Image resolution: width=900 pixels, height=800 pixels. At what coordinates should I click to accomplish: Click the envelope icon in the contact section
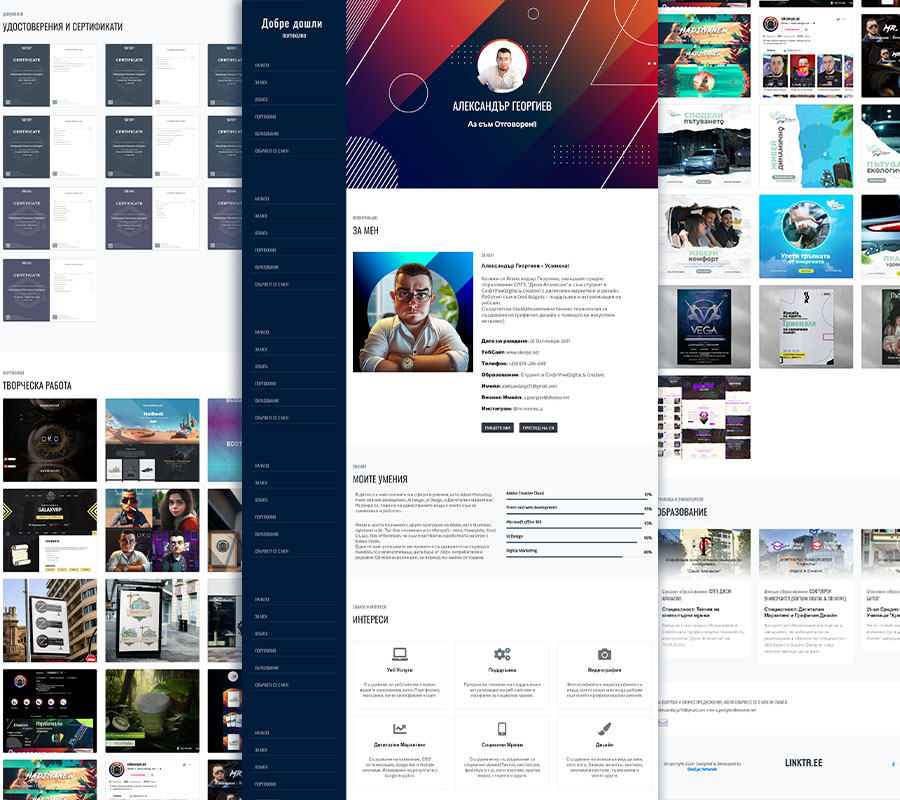click(663, 723)
